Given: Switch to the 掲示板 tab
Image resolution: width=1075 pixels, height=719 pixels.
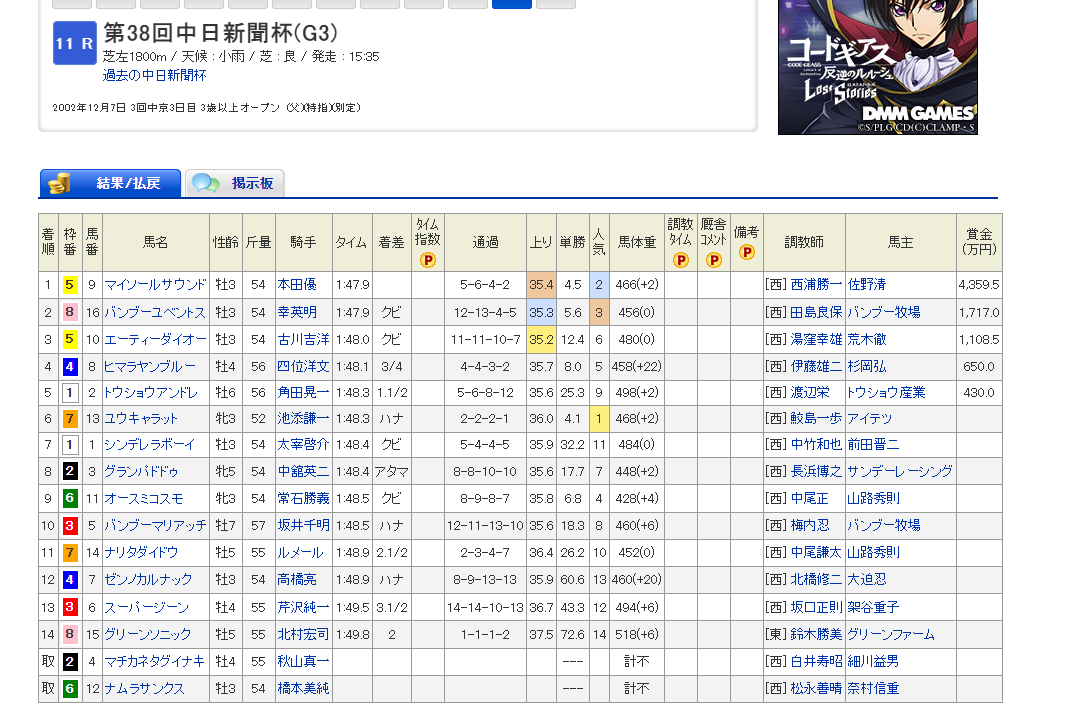Looking at the screenshot, I should pos(235,183).
